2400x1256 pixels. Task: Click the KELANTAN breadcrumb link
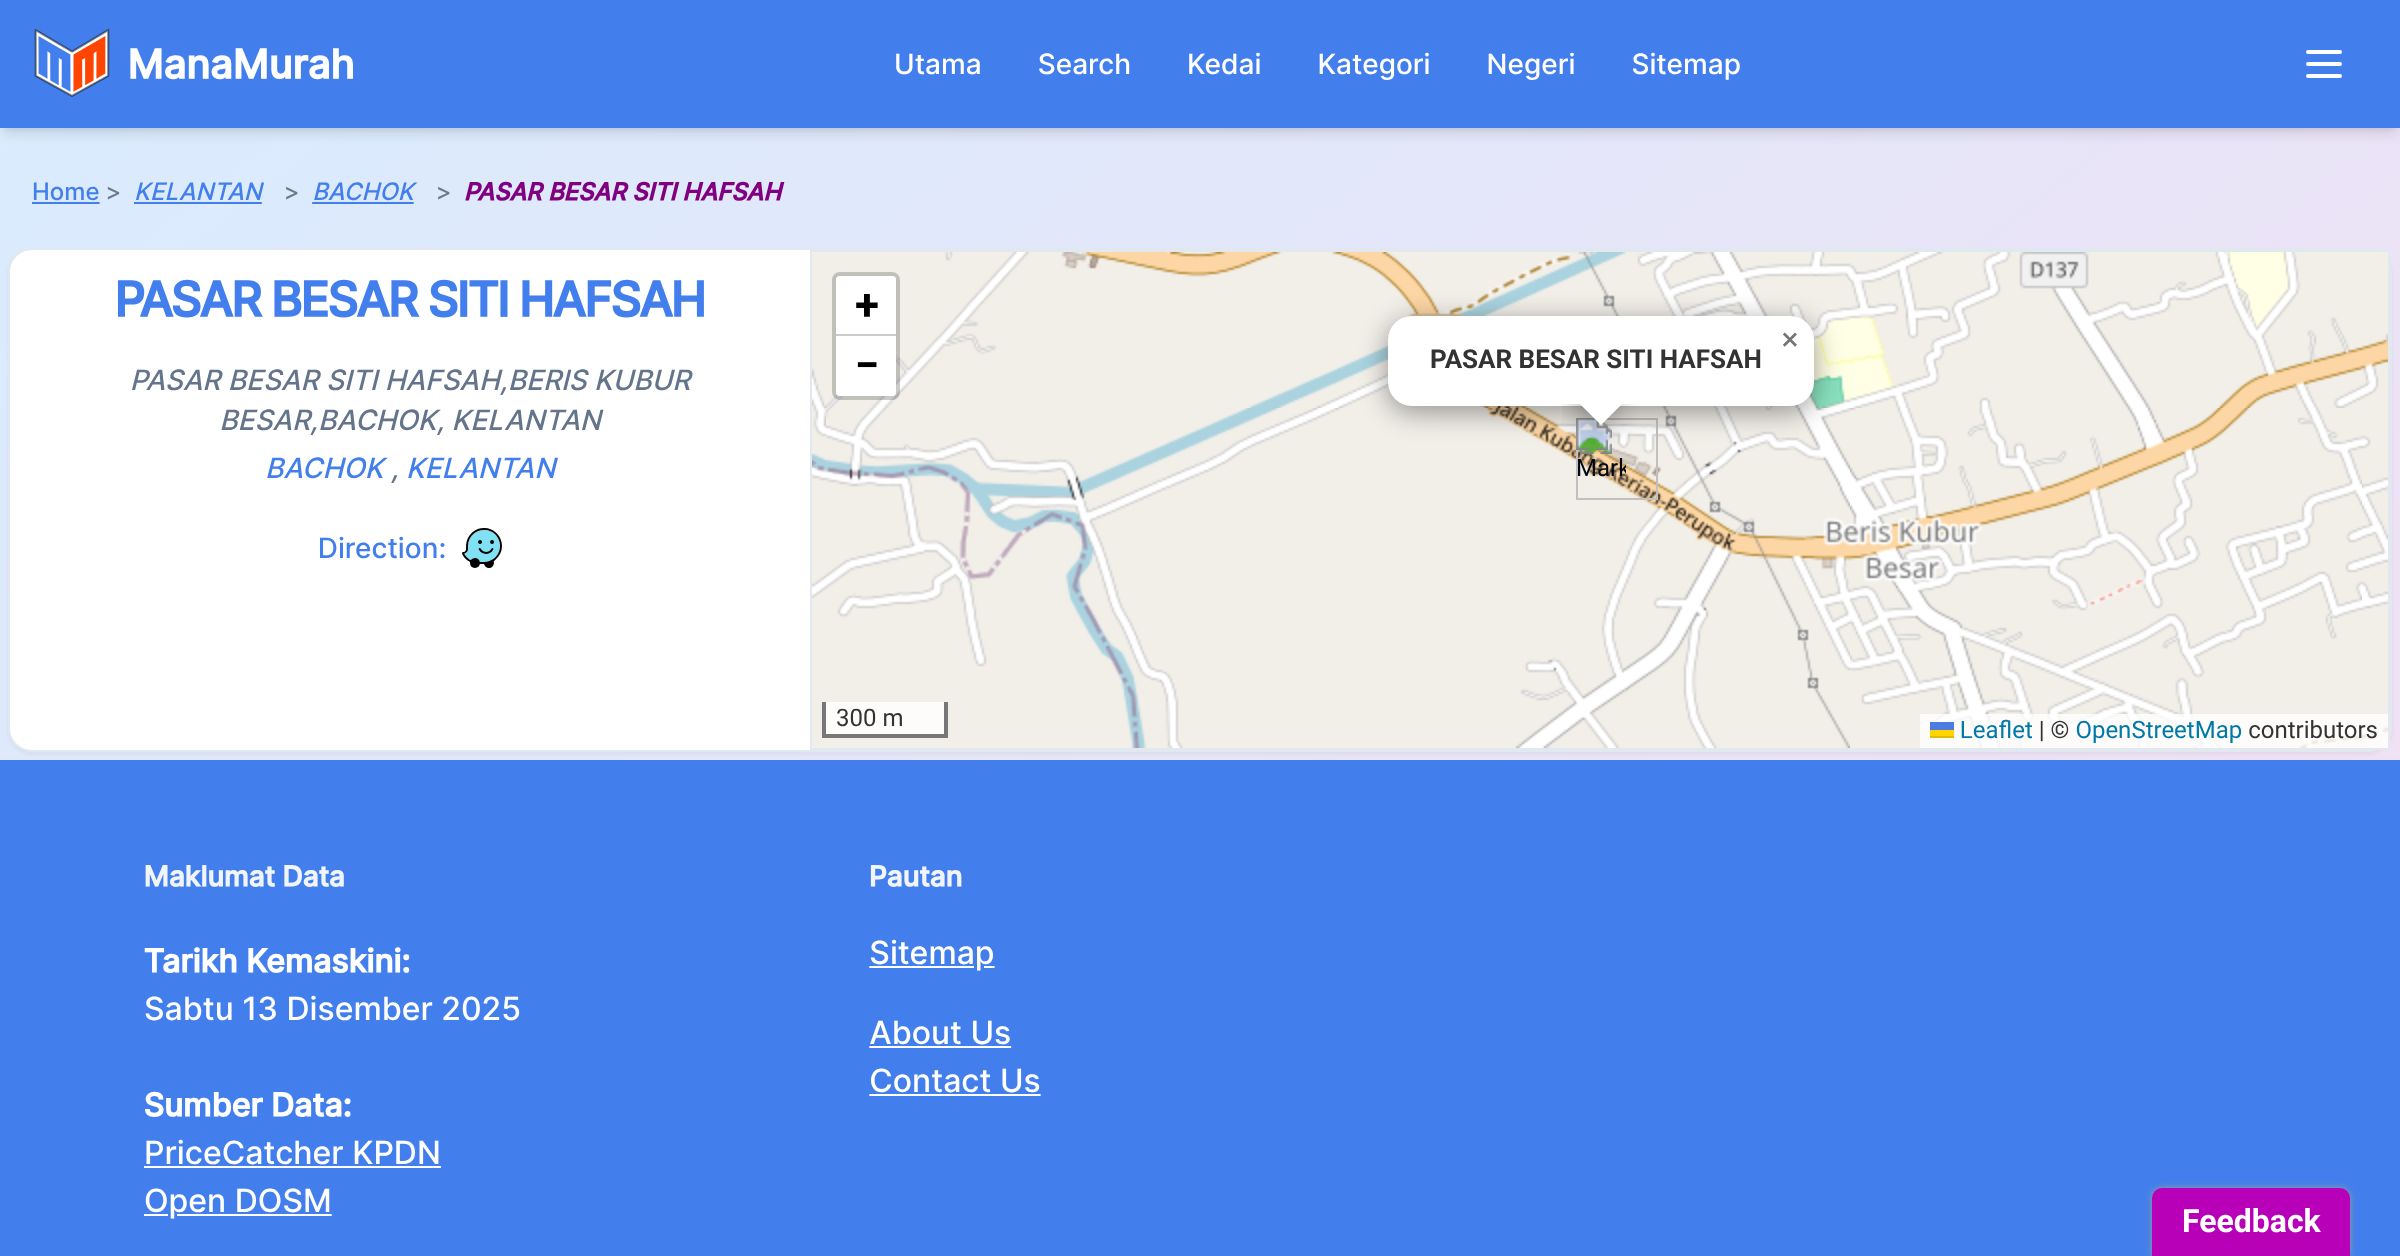point(198,191)
